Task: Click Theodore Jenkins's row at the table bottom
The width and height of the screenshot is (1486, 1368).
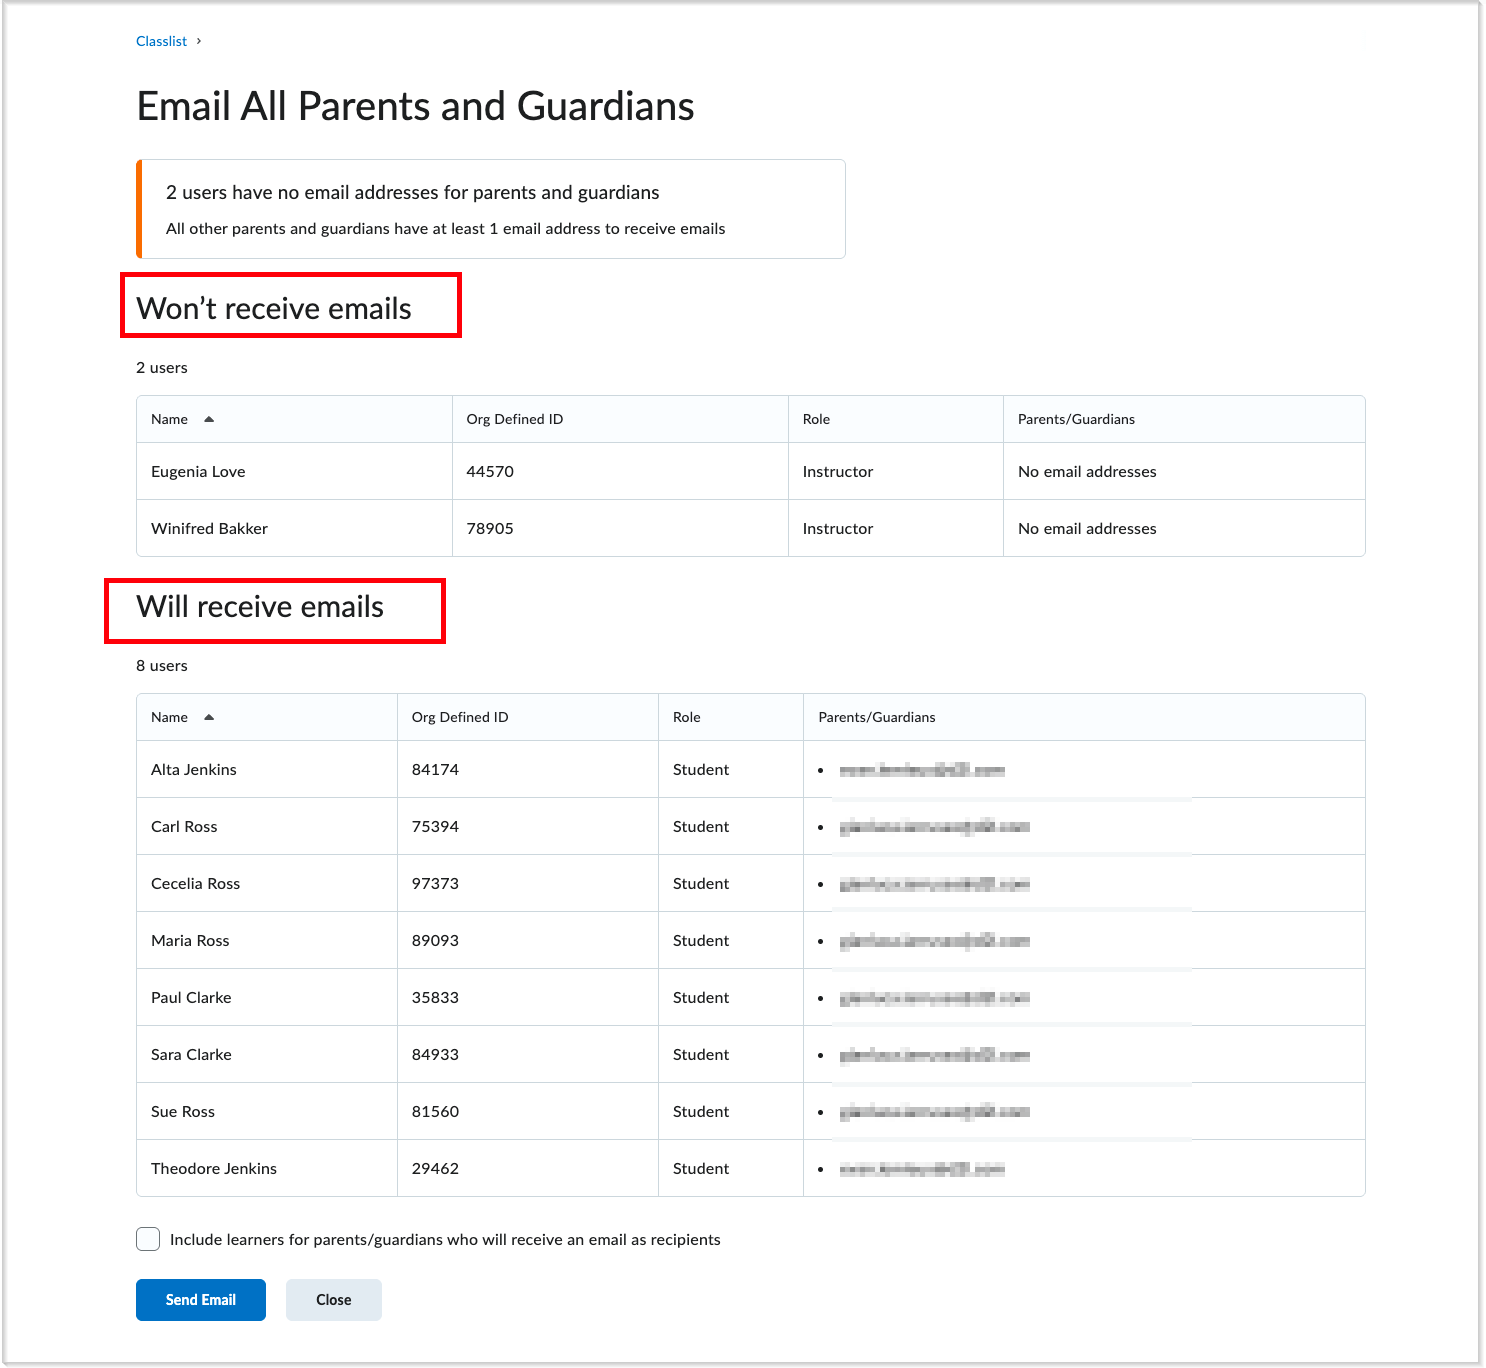Action: pos(214,1168)
